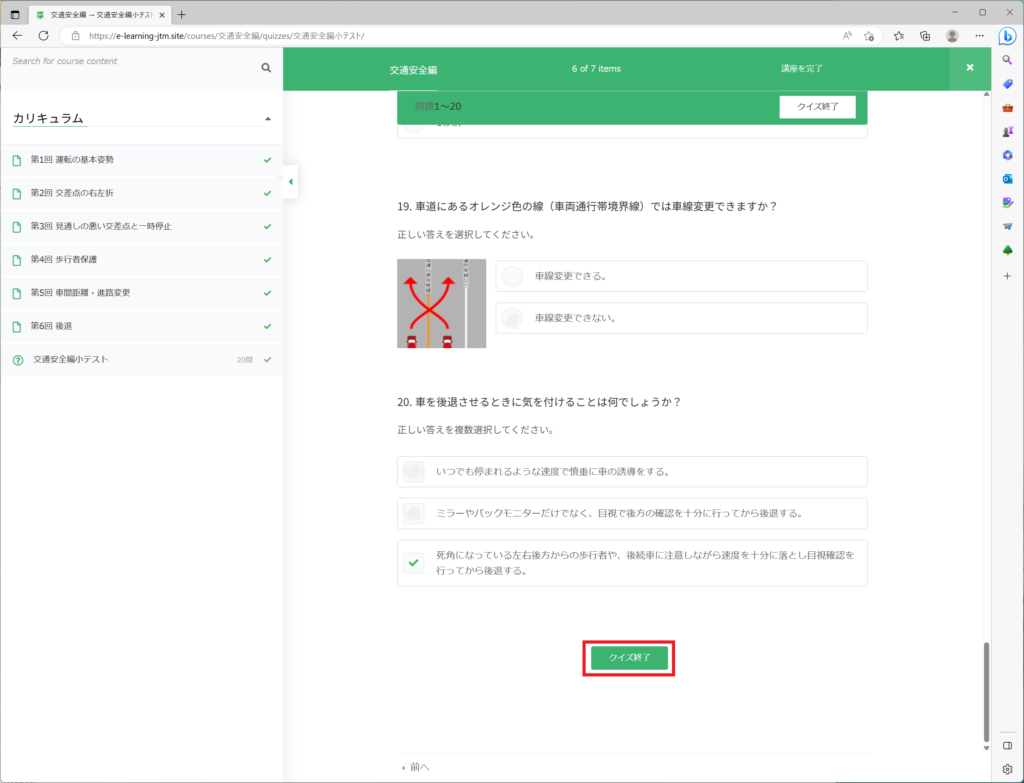This screenshot has height=783, width=1024.
Task: Open Outlook icon in Edge sidebar
Action: point(1007,178)
